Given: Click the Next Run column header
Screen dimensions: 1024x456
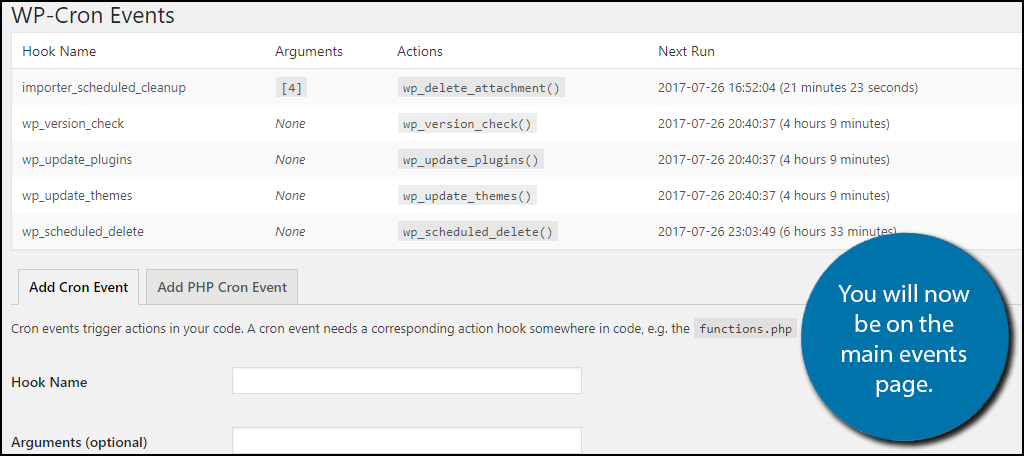Looking at the screenshot, I should click(686, 51).
